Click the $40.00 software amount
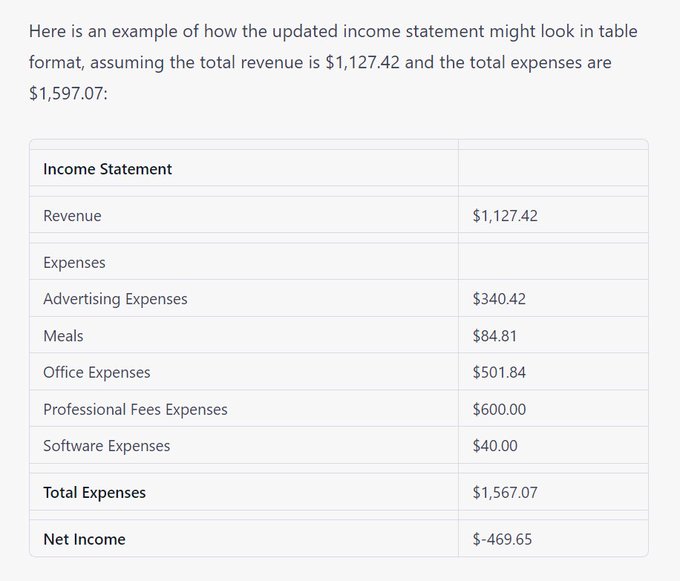This screenshot has width=680, height=581. pyautogui.click(x=495, y=446)
